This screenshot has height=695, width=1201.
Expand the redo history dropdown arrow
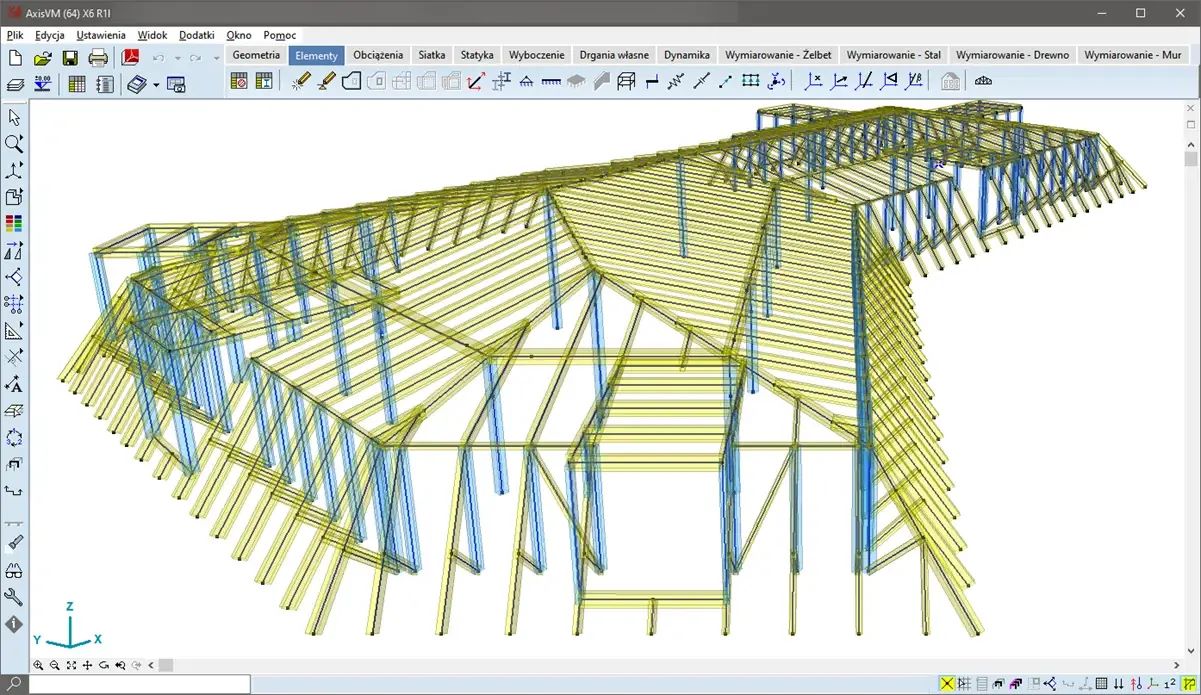coord(216,59)
